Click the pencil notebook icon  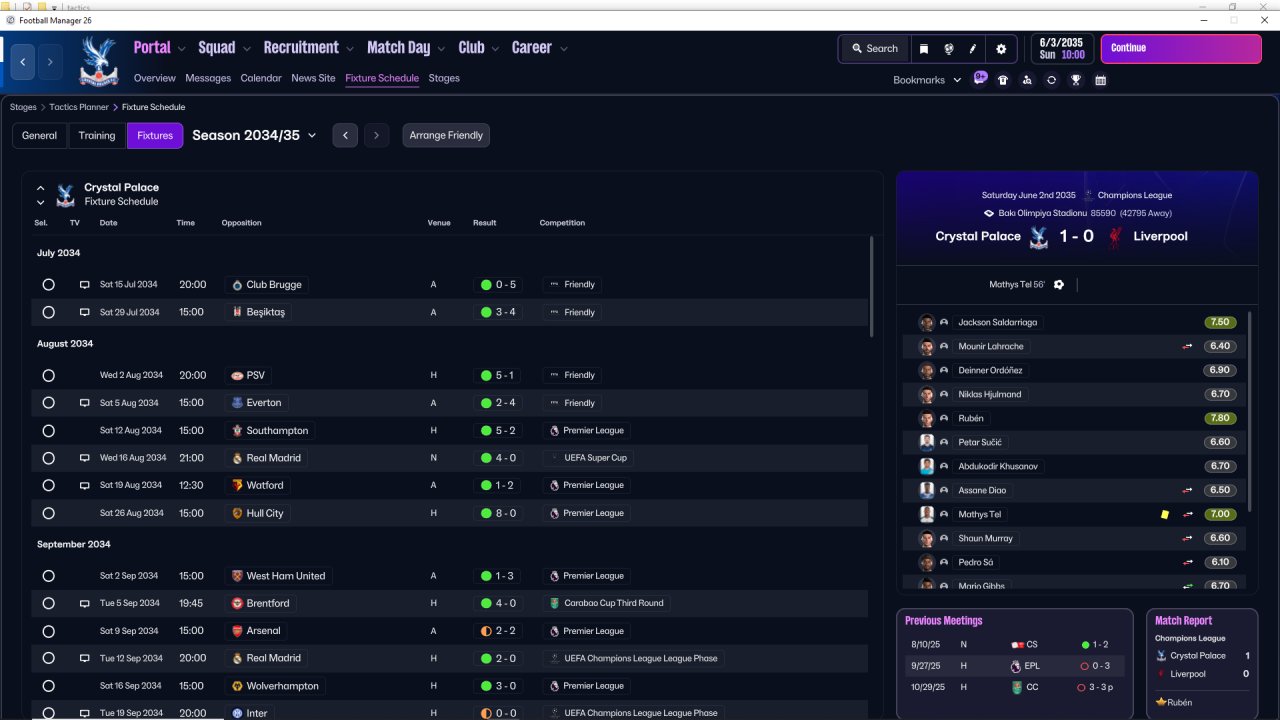[972, 49]
